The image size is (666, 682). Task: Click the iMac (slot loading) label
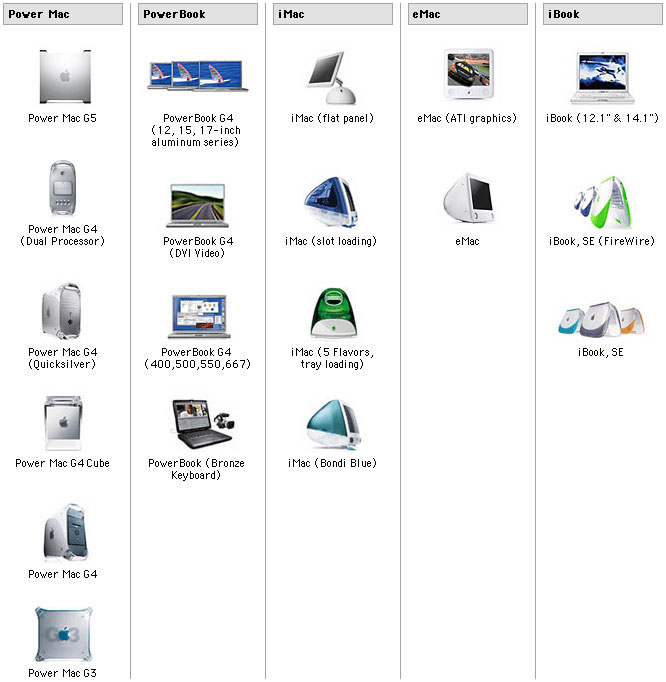point(331,241)
